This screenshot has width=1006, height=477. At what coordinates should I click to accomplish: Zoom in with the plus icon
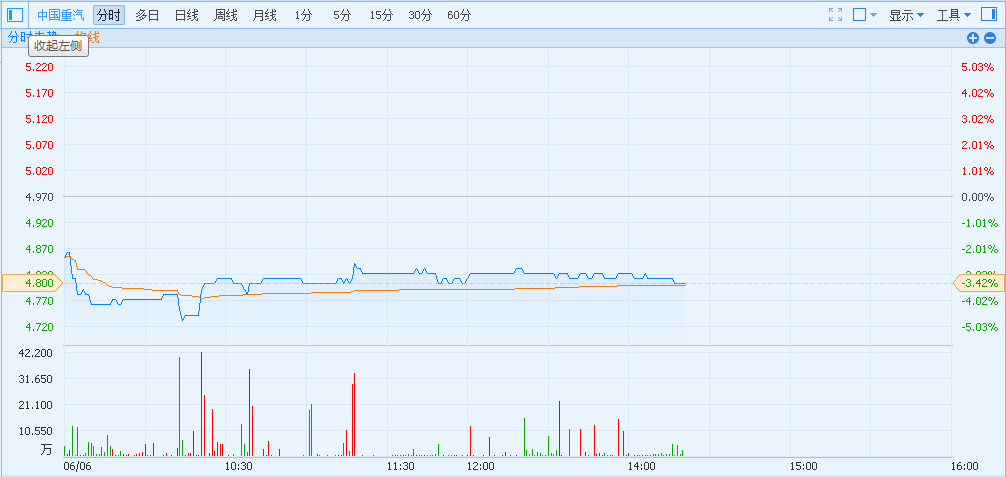(x=973, y=38)
